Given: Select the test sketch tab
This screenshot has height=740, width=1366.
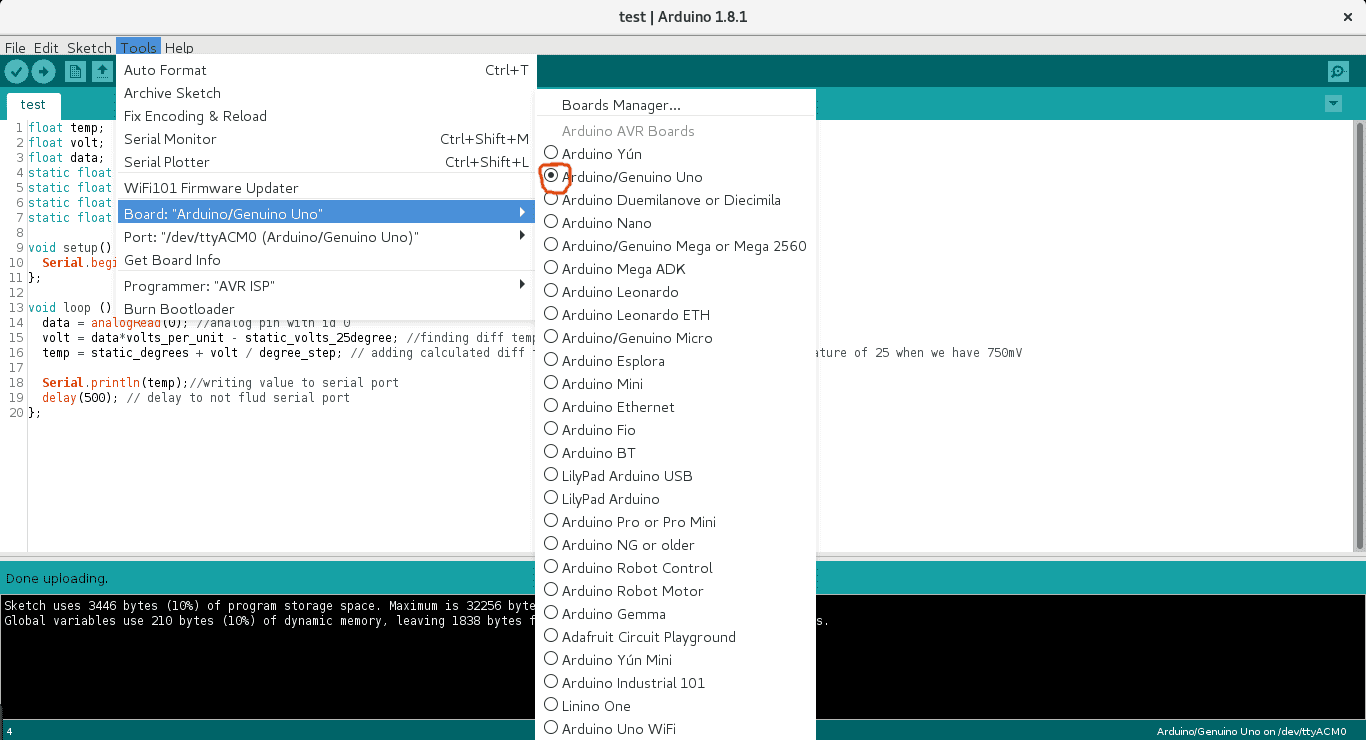Looking at the screenshot, I should click(x=33, y=105).
